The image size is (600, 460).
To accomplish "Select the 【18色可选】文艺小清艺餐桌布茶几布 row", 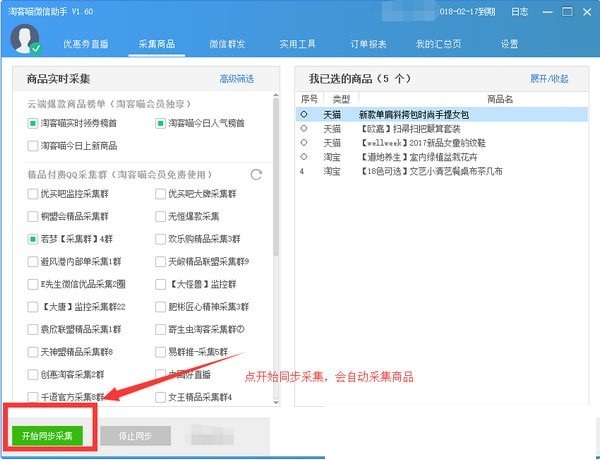I will [442, 171].
